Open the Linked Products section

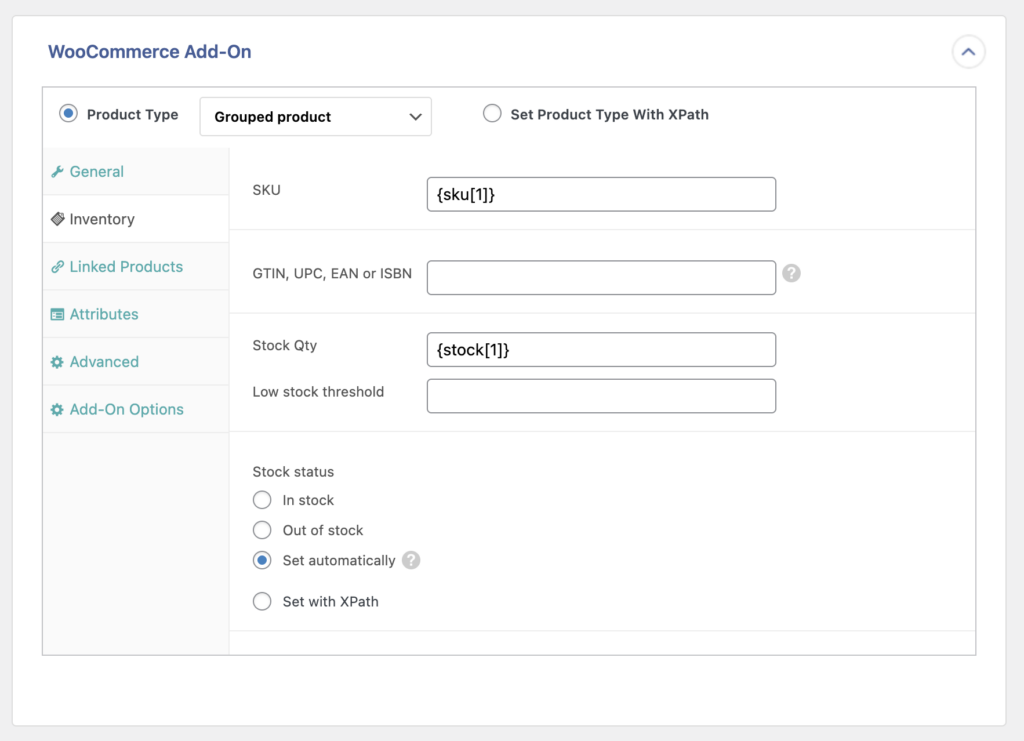click(126, 266)
